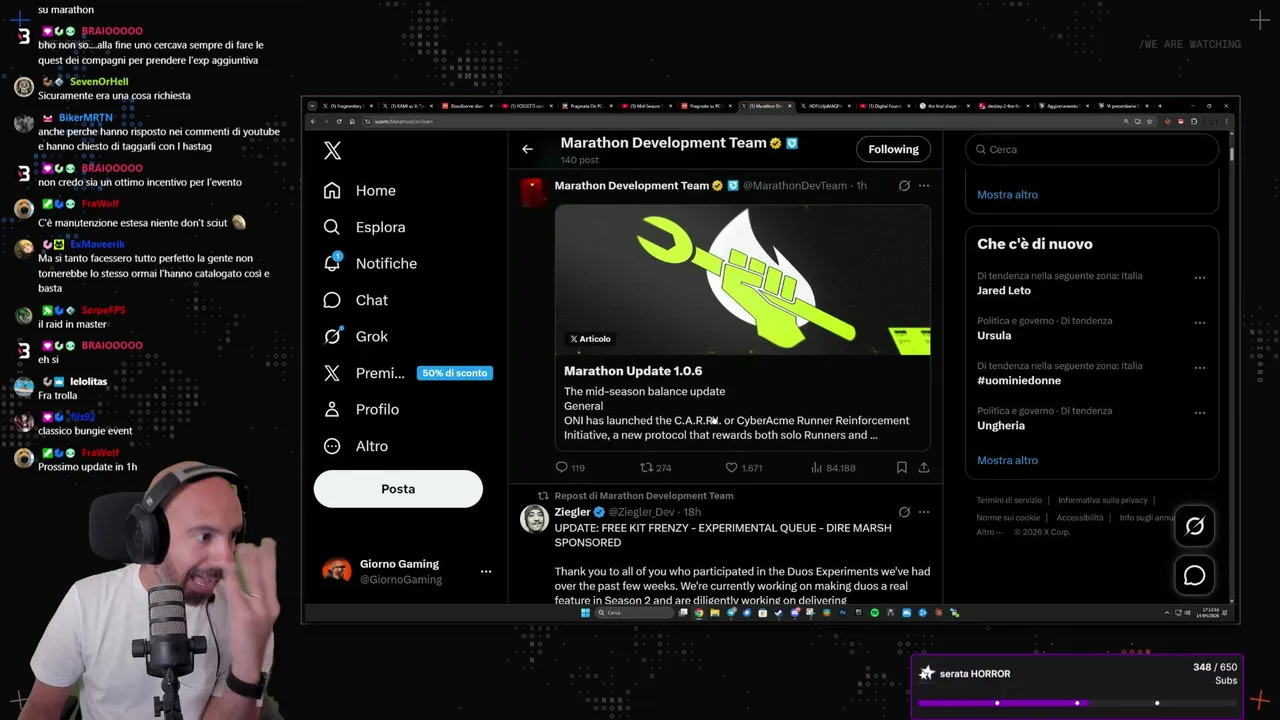The width and height of the screenshot is (1280, 720).
Task: Click Ziegler author name
Action: coord(572,512)
